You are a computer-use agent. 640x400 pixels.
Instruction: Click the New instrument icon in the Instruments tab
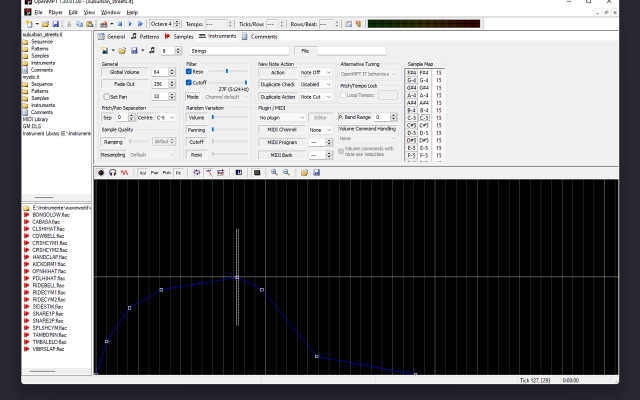[105, 51]
